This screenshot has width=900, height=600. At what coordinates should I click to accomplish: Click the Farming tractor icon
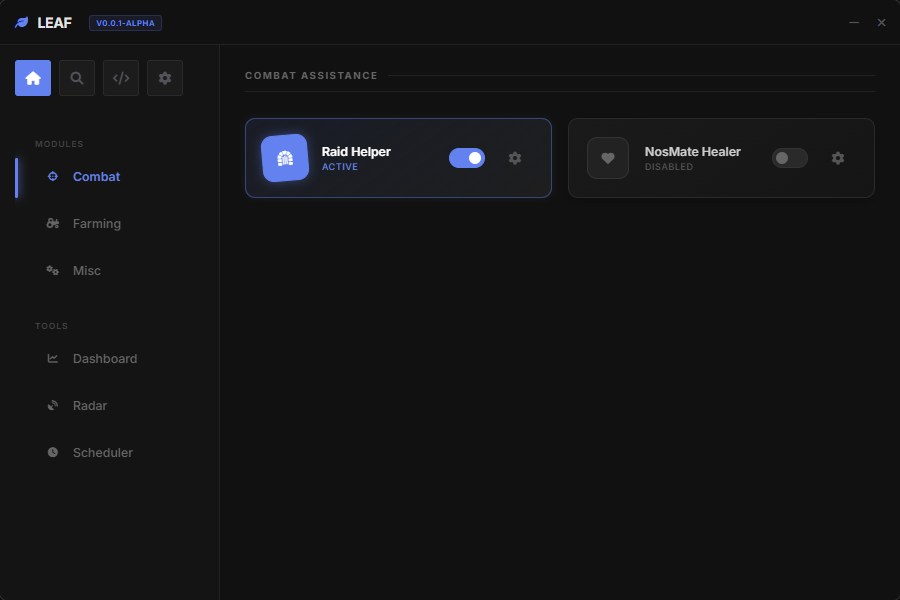click(x=53, y=223)
